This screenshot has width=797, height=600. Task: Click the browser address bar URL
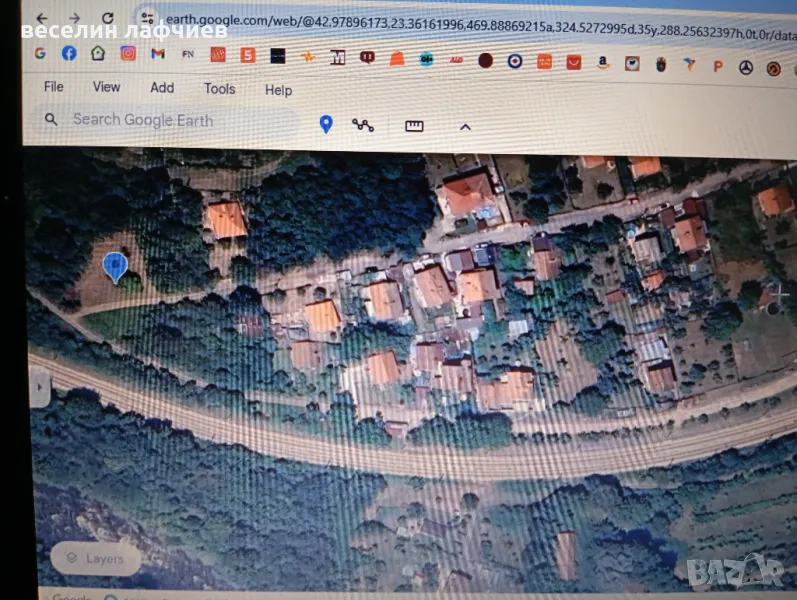(450, 19)
